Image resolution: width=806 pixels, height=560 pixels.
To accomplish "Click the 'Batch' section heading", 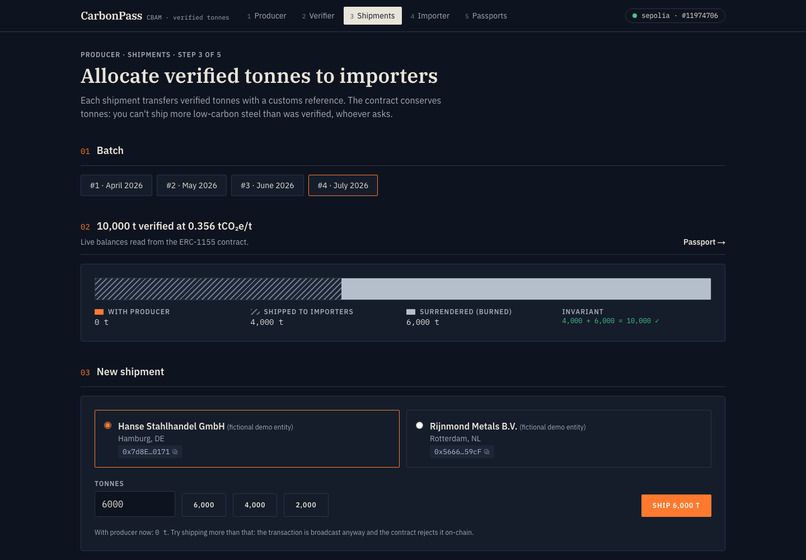I will tap(110, 151).
